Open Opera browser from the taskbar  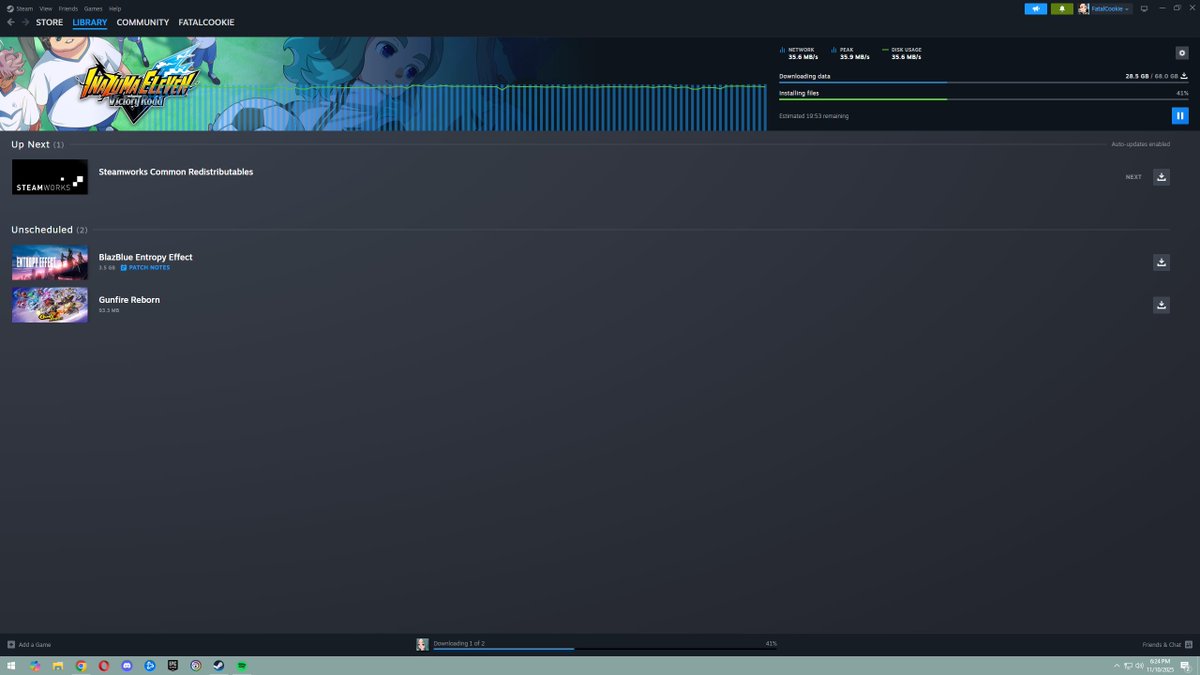click(104, 666)
